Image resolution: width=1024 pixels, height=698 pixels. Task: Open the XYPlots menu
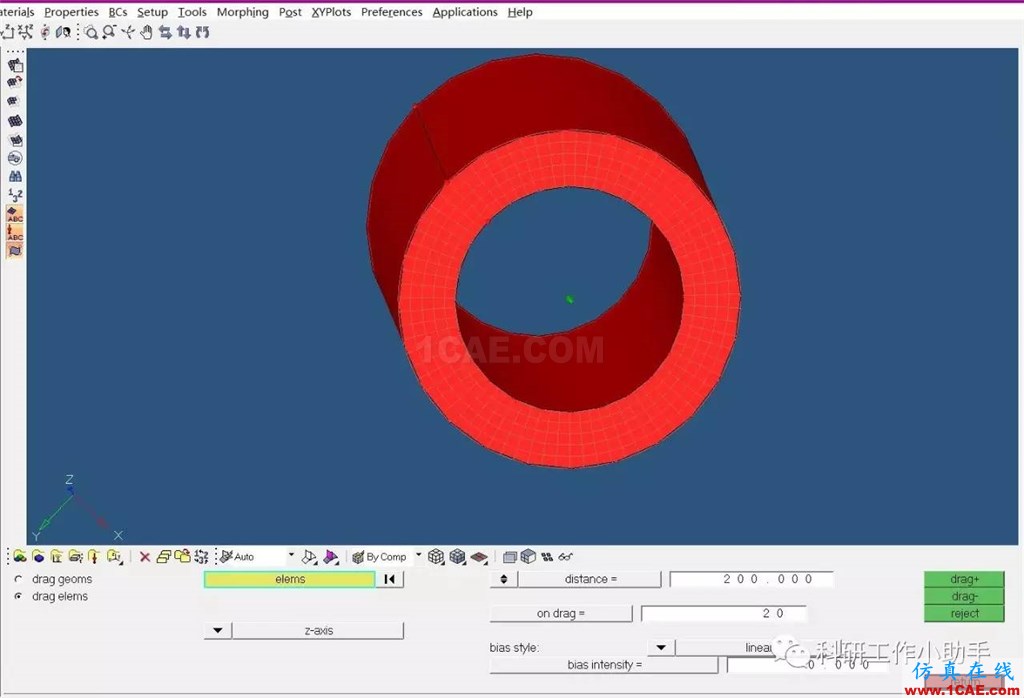331,12
